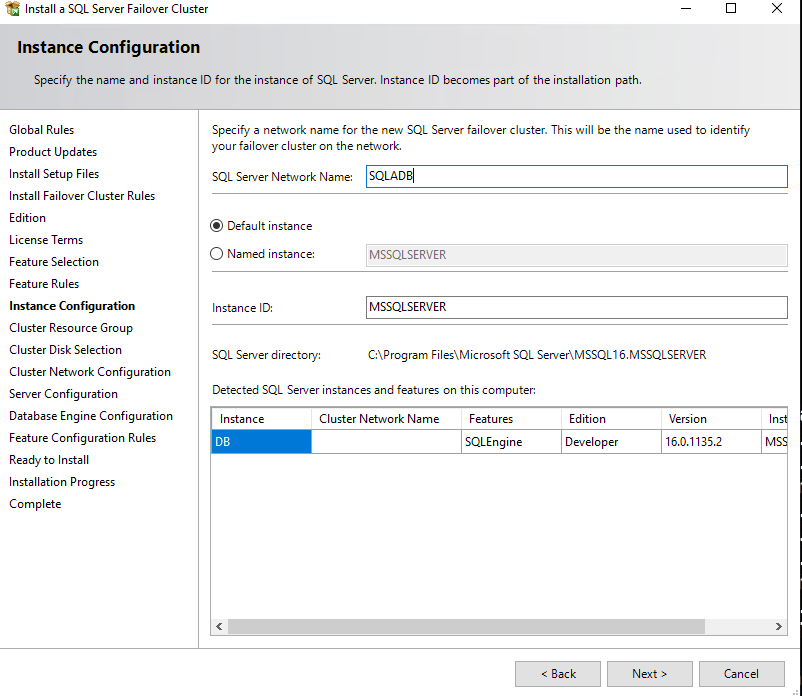Open License Terms step
The height and width of the screenshot is (696, 802).
[46, 240]
